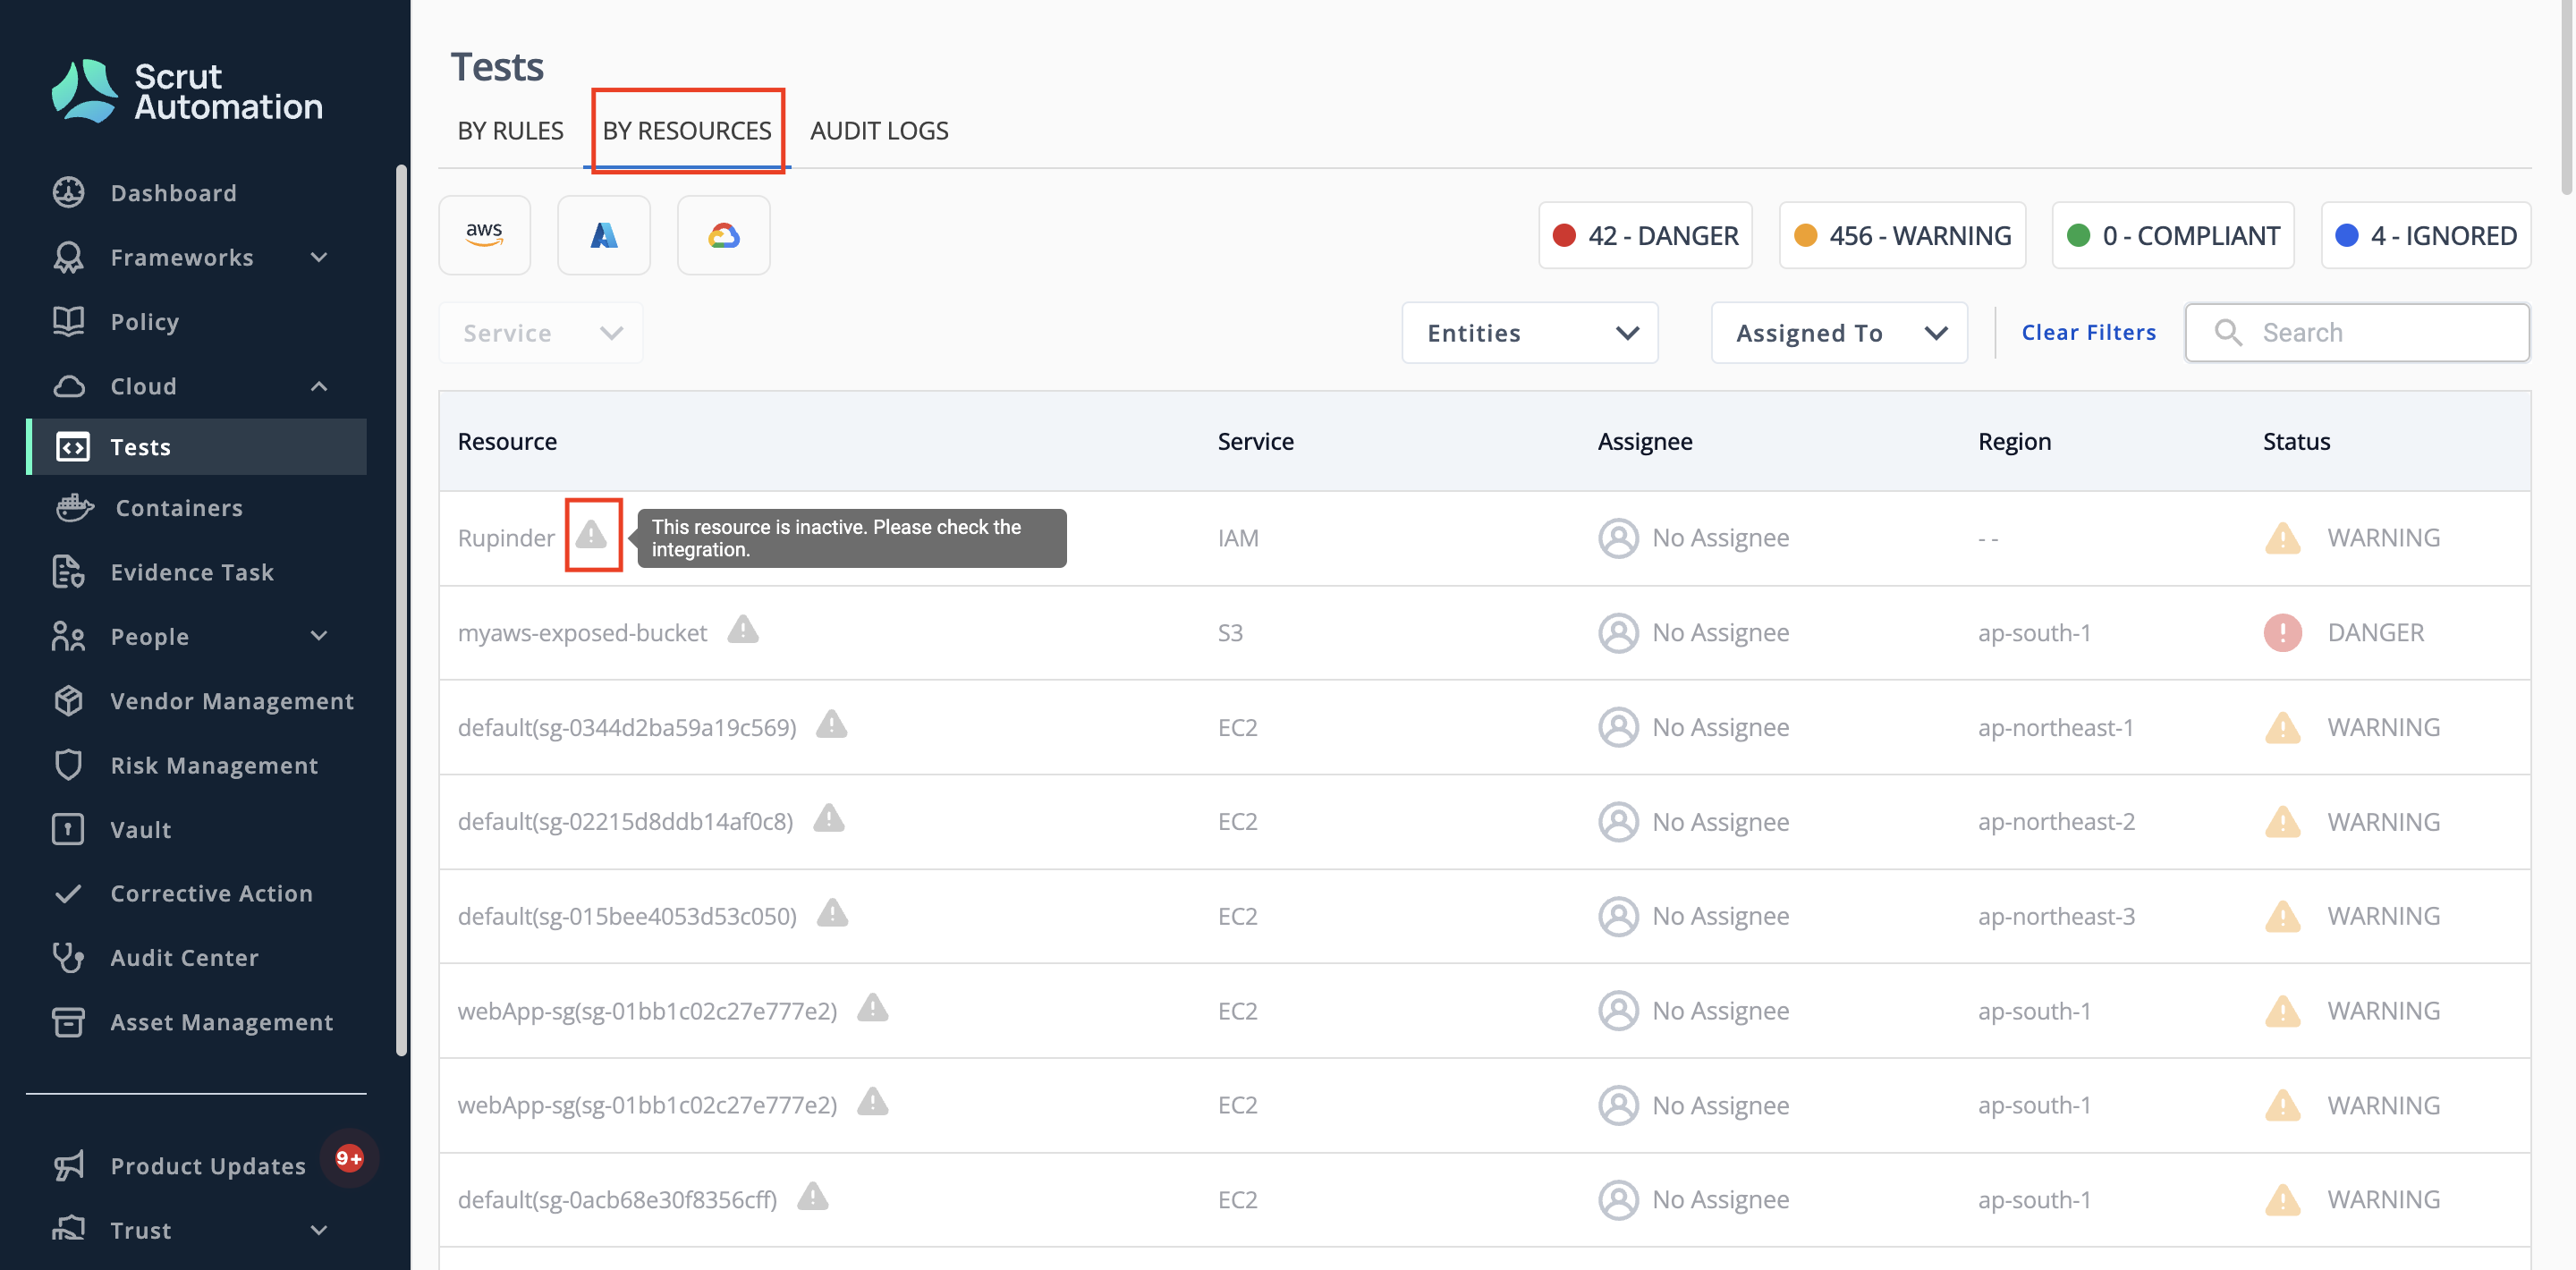Click the Audit Center stethoscope icon
Image resolution: width=2576 pixels, height=1270 pixels.
[x=68, y=957]
